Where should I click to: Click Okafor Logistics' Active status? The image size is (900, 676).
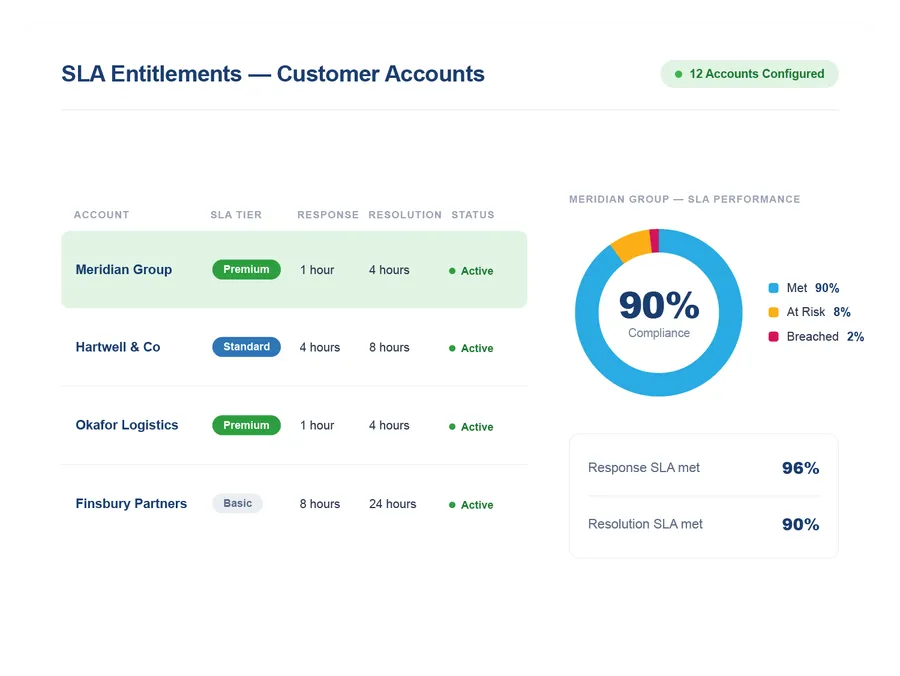(471, 427)
